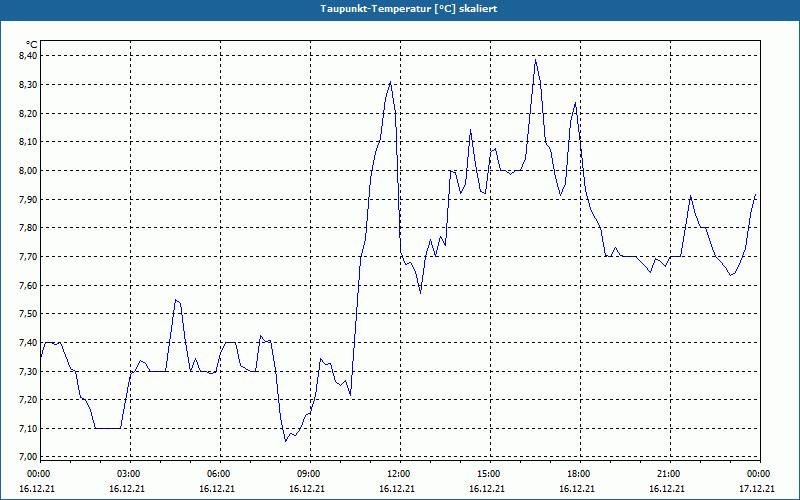Select the 7,40 y-axis value
This screenshot has width=800, height=500.
27,342
